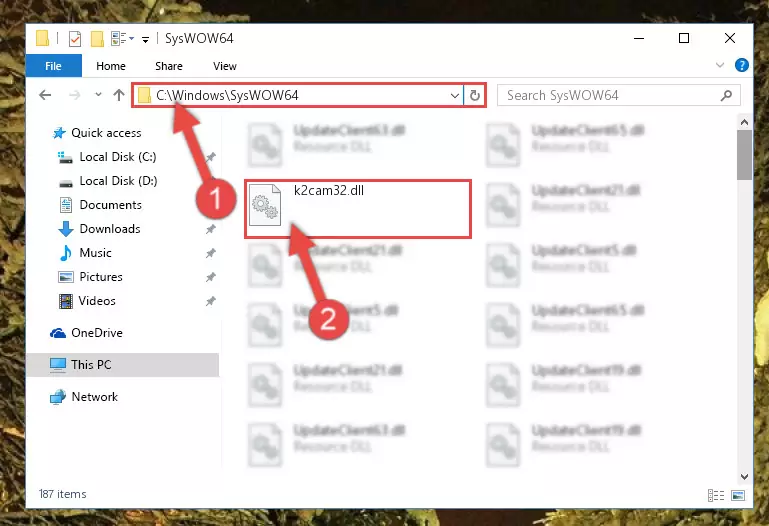769x526 pixels.
Task: Click the address bar path C:\Windows\SysWOW64
Action: click(227, 95)
